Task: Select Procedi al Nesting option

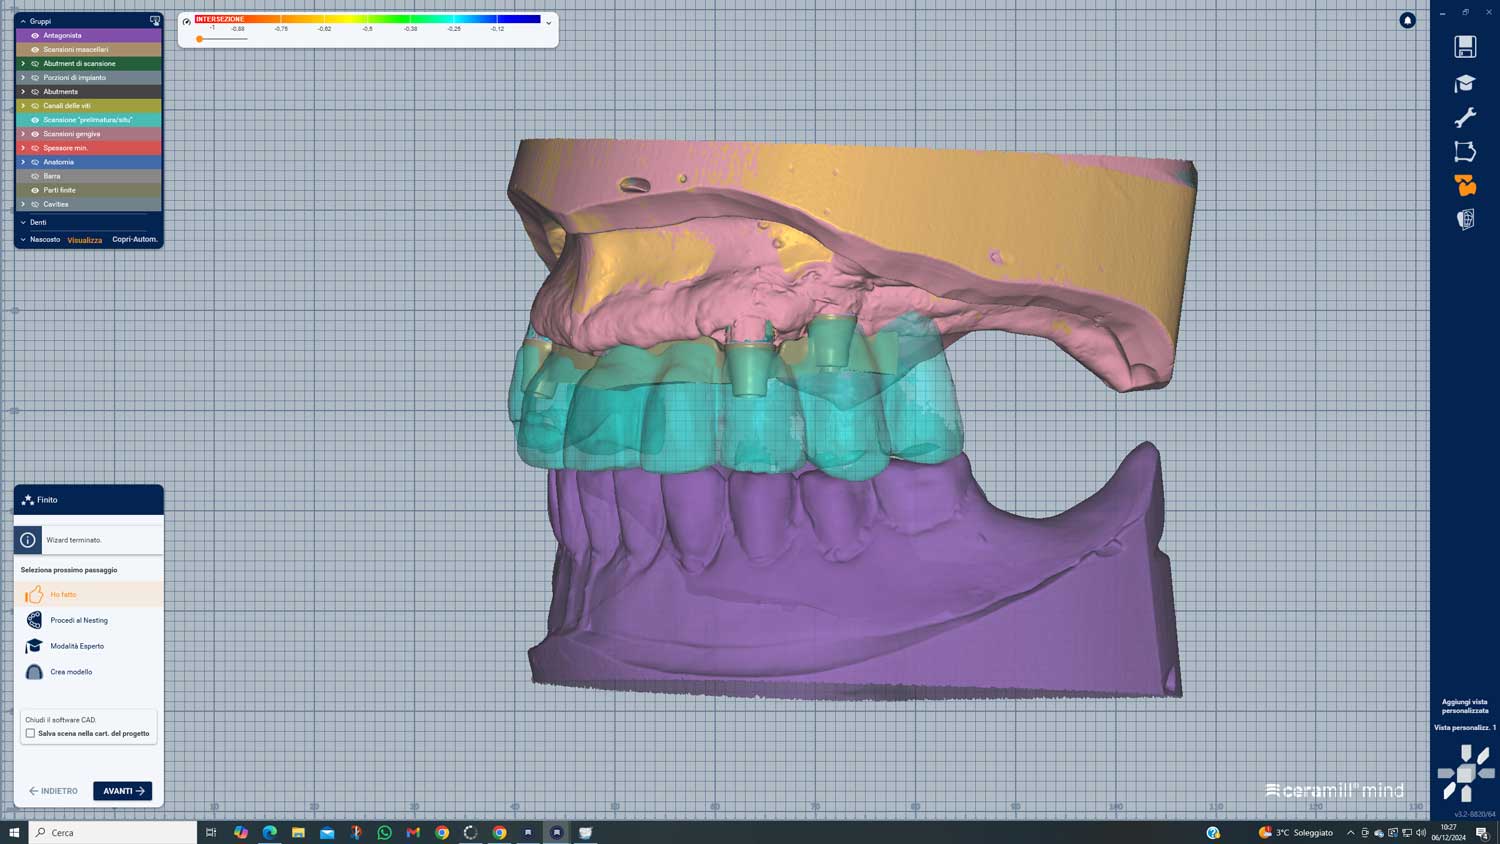Action: coord(79,620)
